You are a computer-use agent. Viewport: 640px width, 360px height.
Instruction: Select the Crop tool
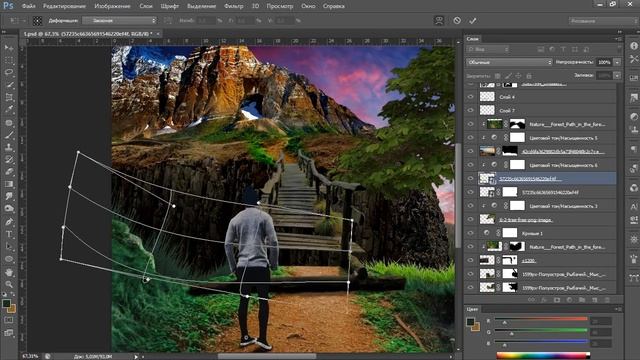(x=9, y=98)
